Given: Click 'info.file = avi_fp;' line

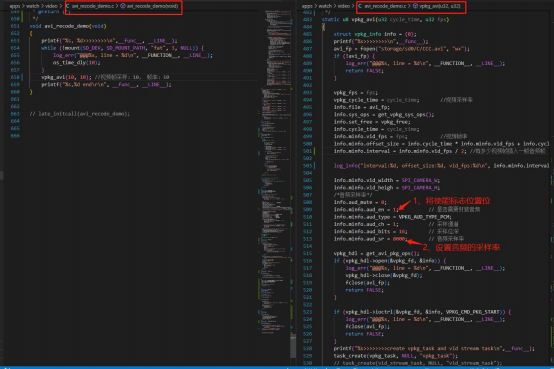Looking at the screenshot, I should point(362,107).
